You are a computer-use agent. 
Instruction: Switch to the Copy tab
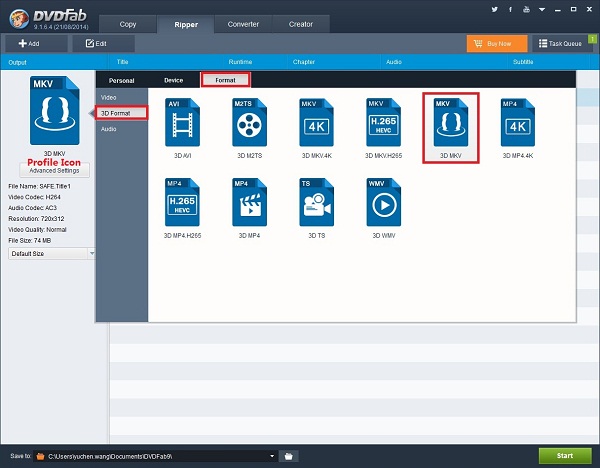coord(128,24)
